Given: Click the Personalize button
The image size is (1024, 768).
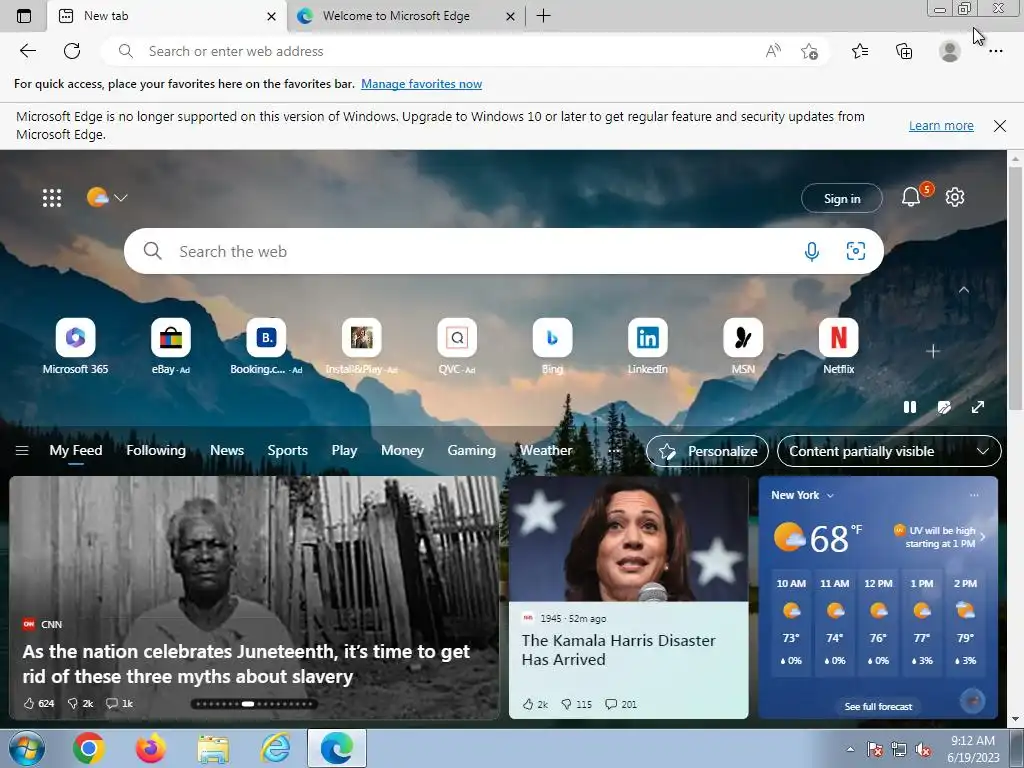Looking at the screenshot, I should [x=707, y=451].
